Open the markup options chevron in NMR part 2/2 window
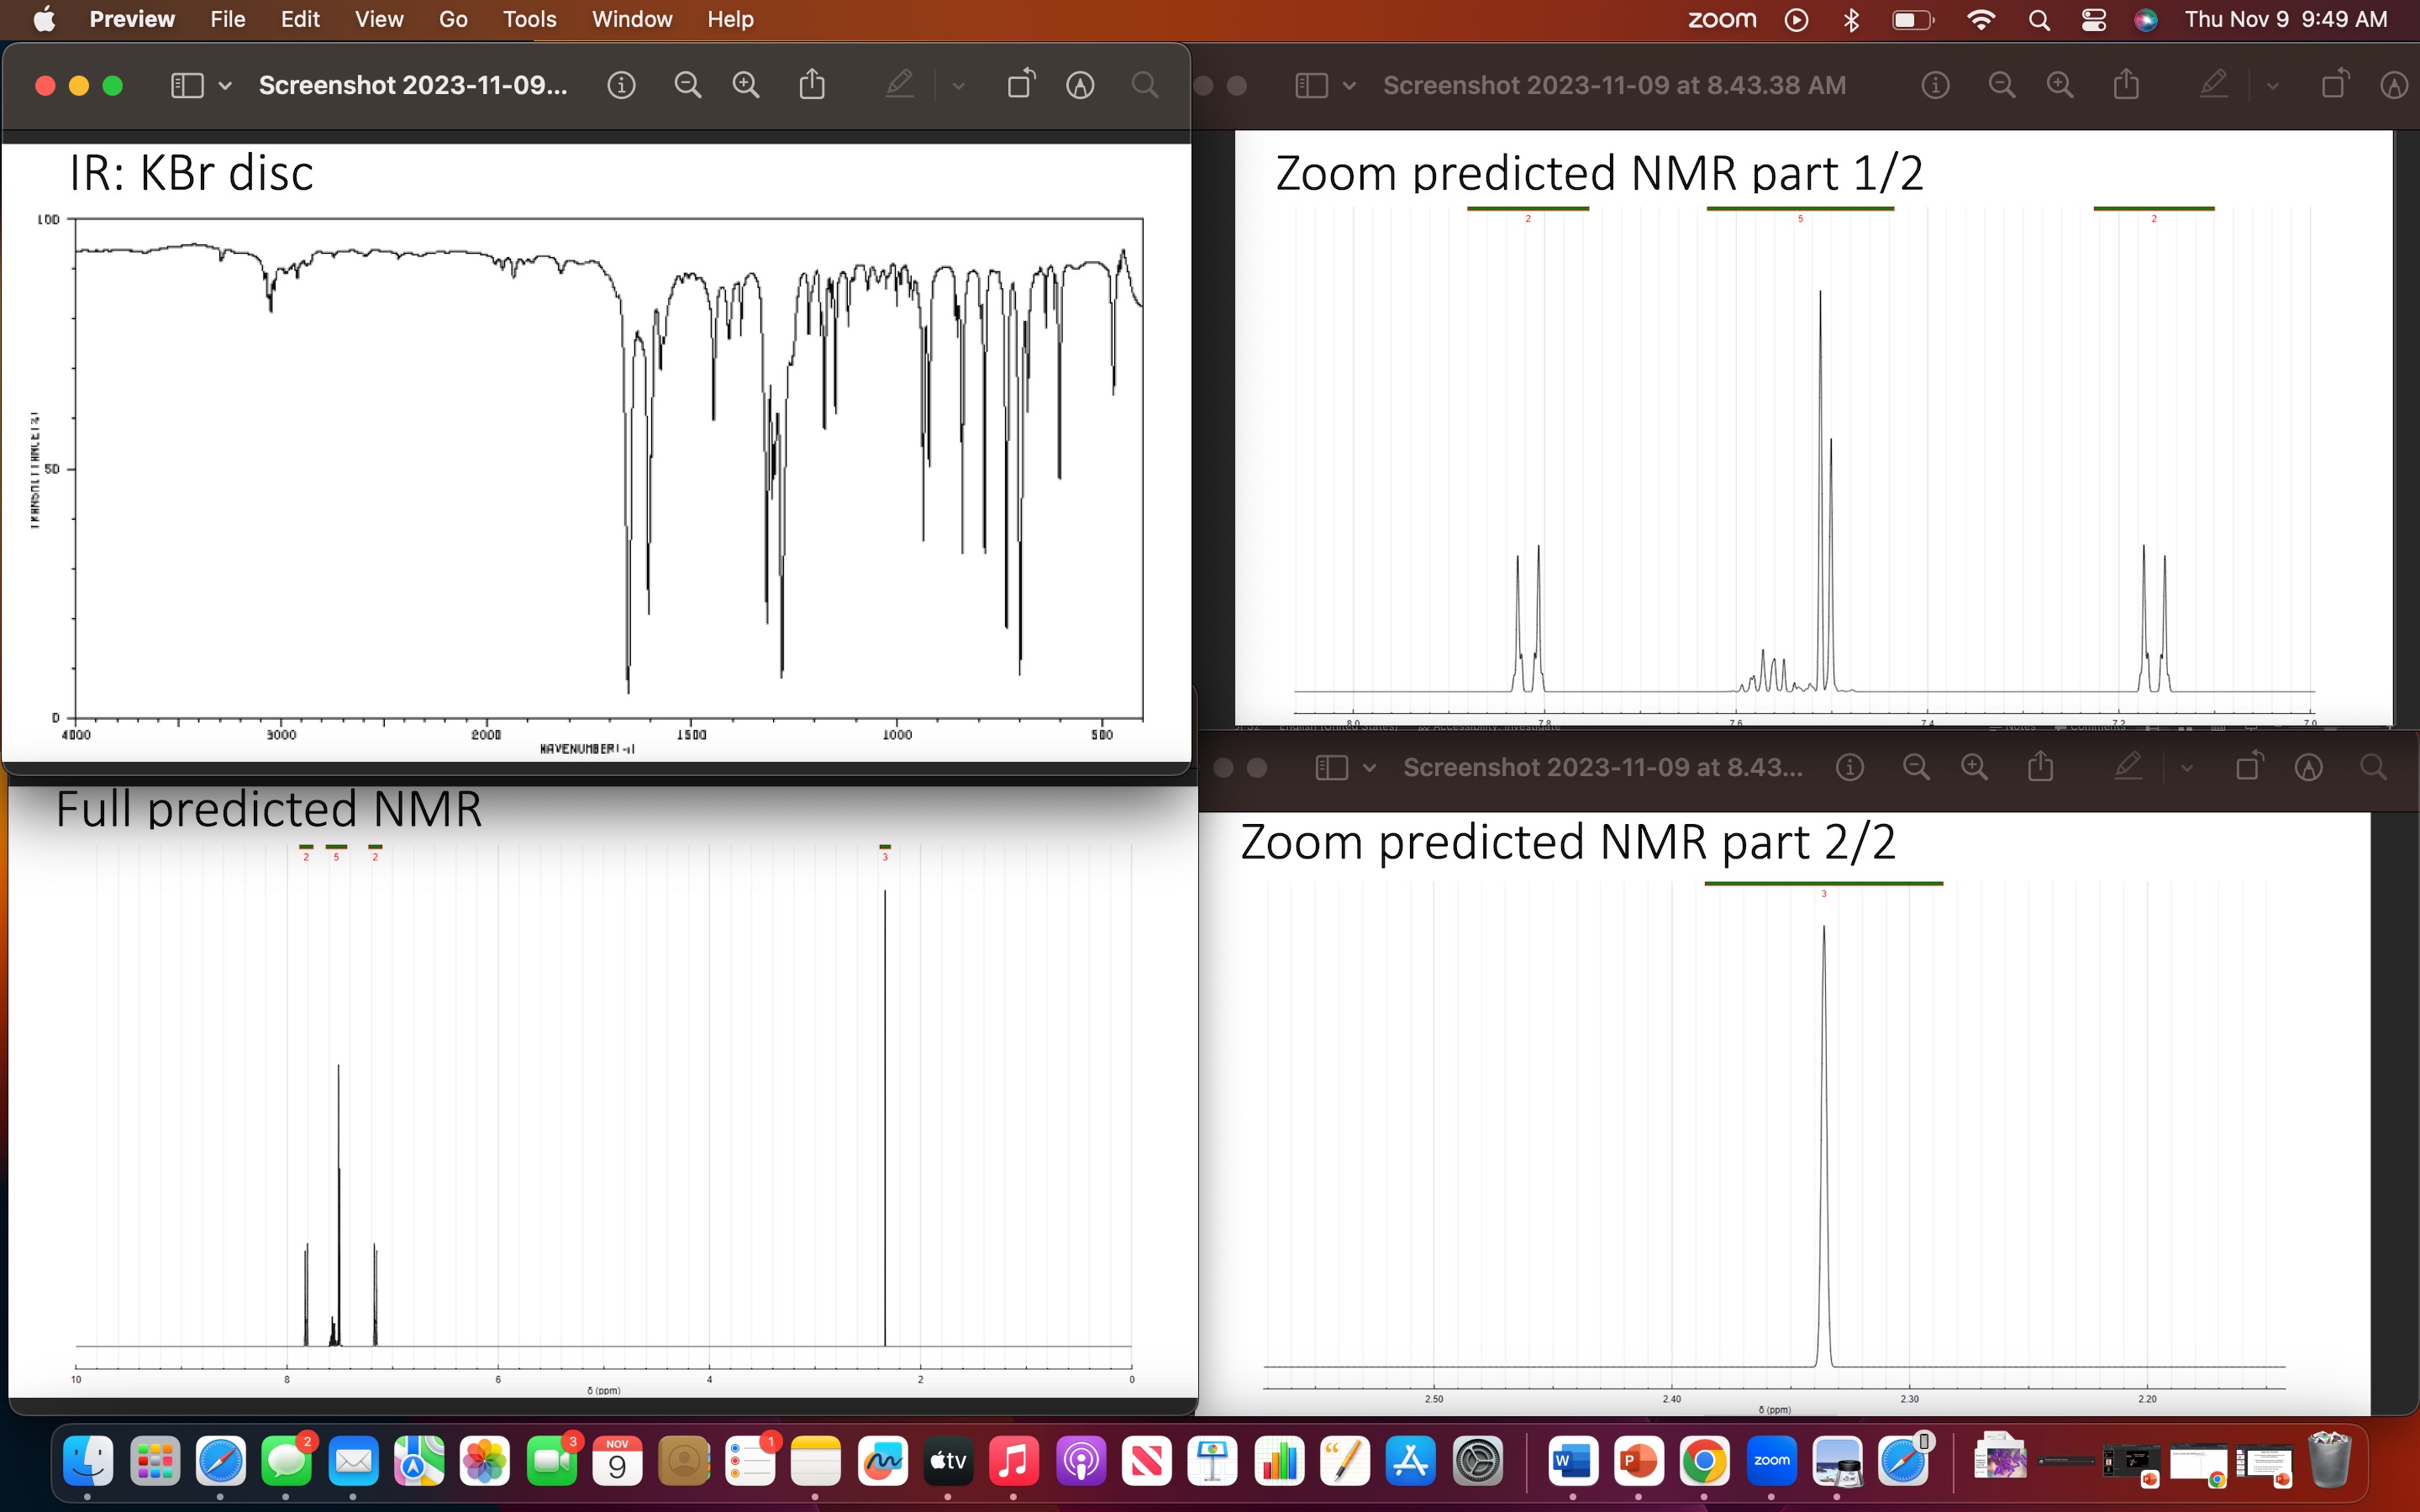The width and height of the screenshot is (2420, 1512). 2186,767
